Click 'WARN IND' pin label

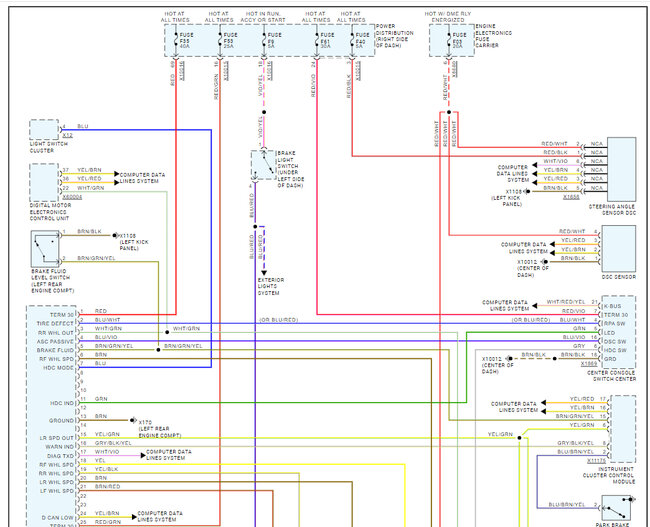tap(59, 447)
